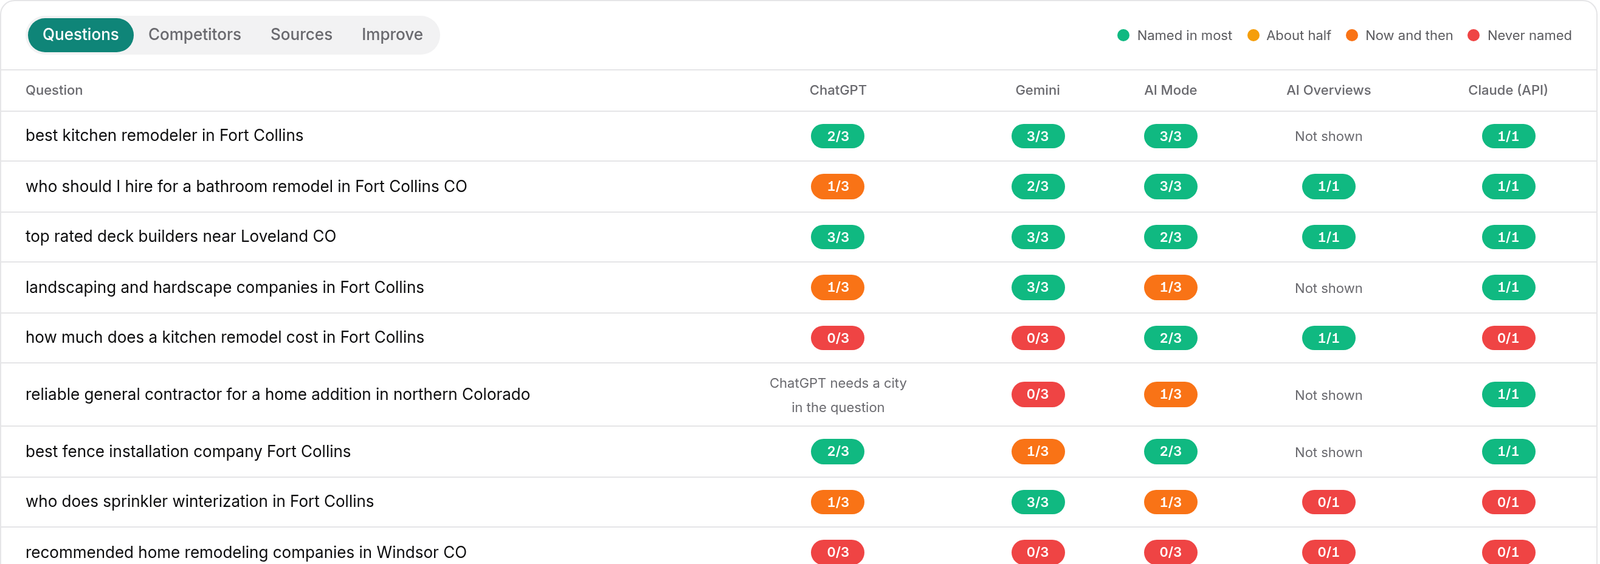This screenshot has width=1600, height=564.
Task: Open the Sources tab
Action: click(x=301, y=35)
